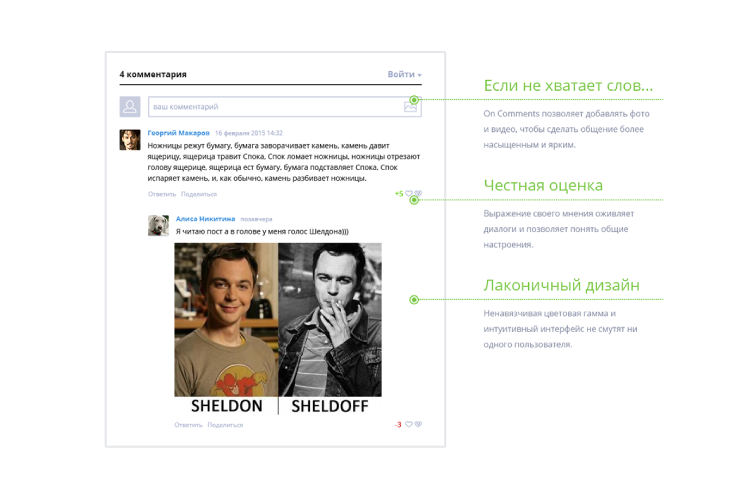Click Ответить under Георгий Макаров's comment
The height and width of the screenshot is (500, 740).
click(161, 194)
